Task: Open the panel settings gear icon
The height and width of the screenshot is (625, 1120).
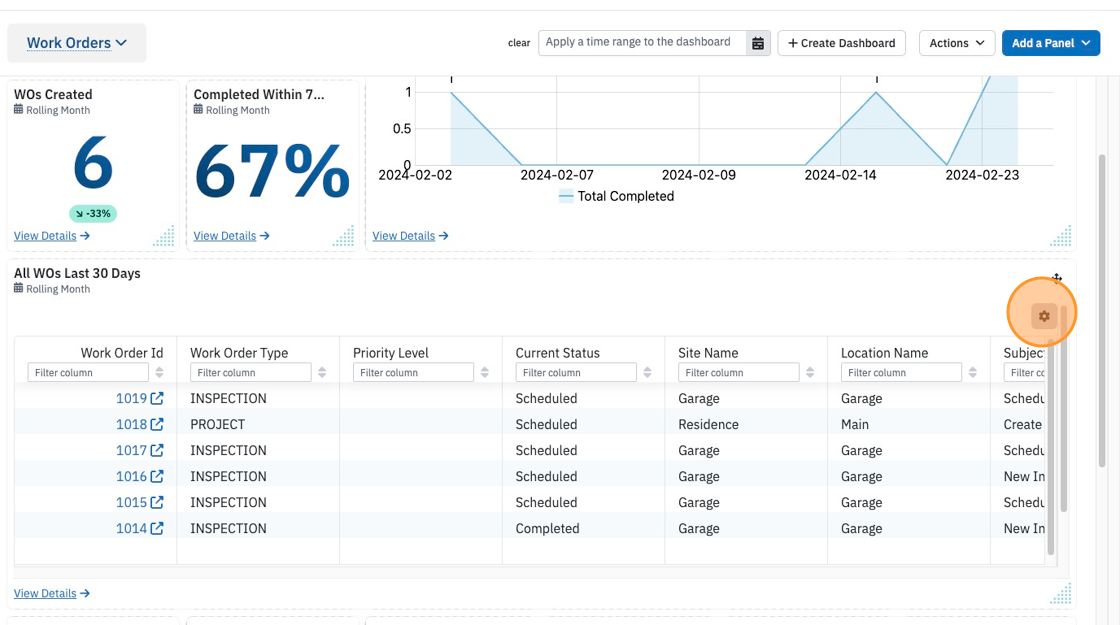Action: [1044, 316]
